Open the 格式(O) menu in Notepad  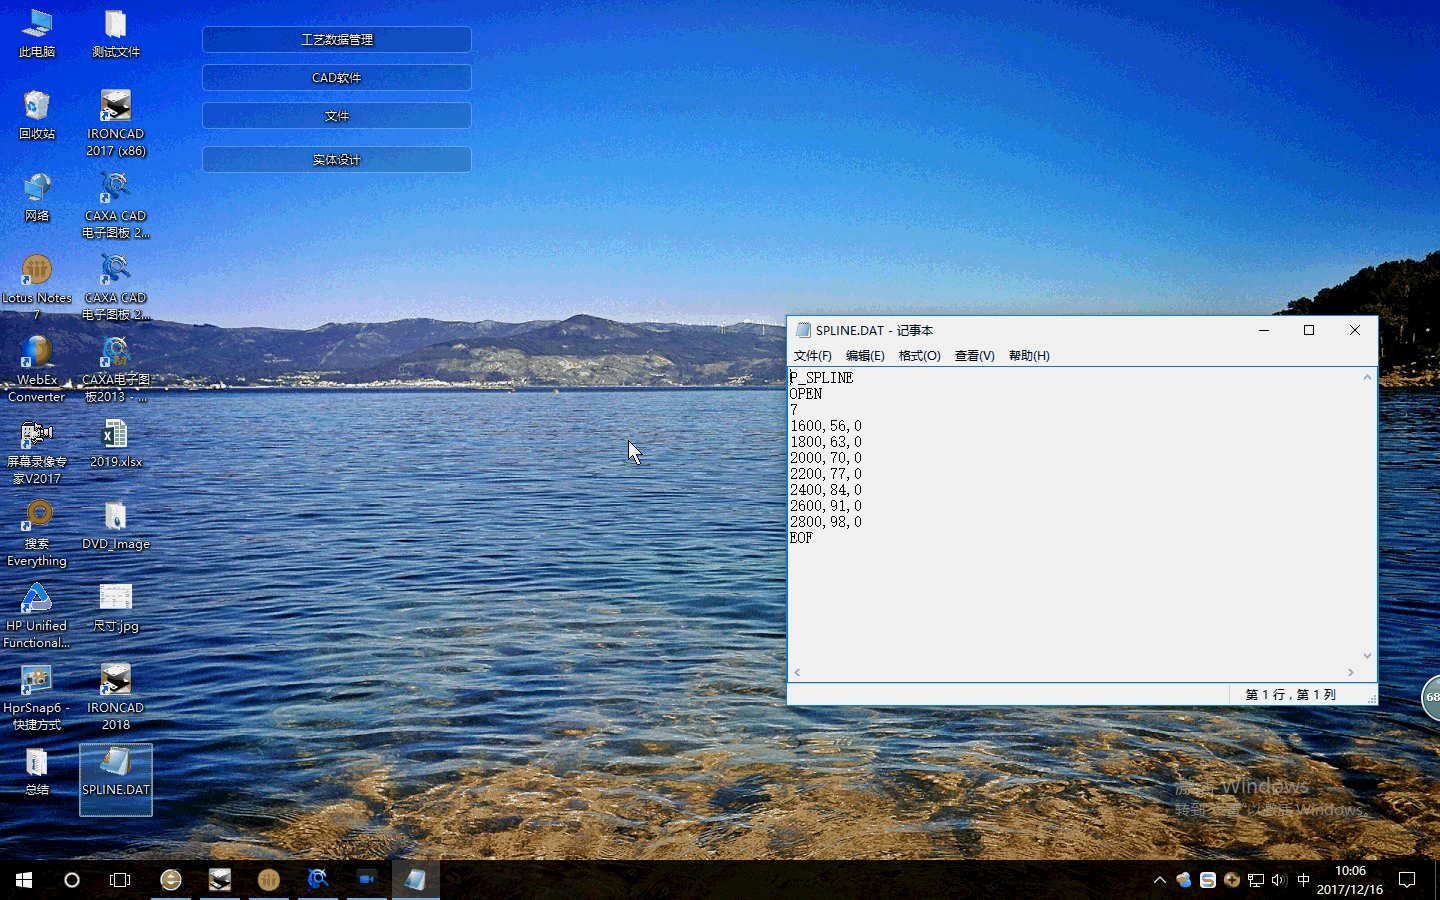pos(919,356)
